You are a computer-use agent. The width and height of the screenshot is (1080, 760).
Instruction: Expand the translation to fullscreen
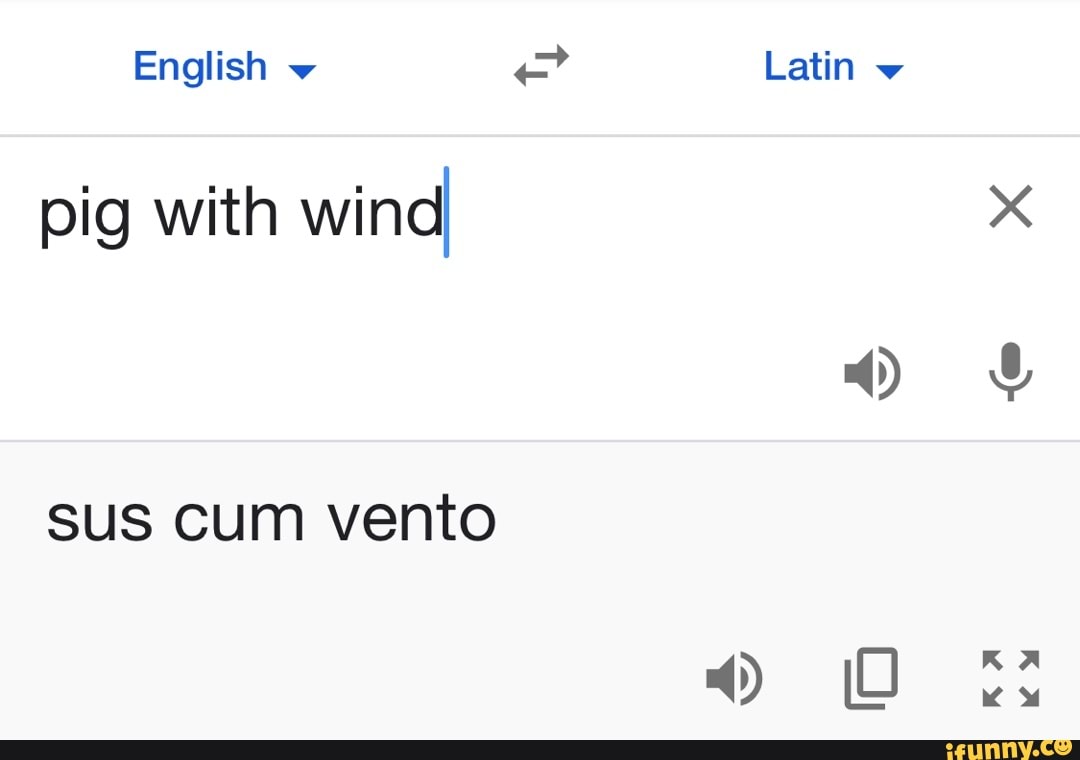point(1010,678)
